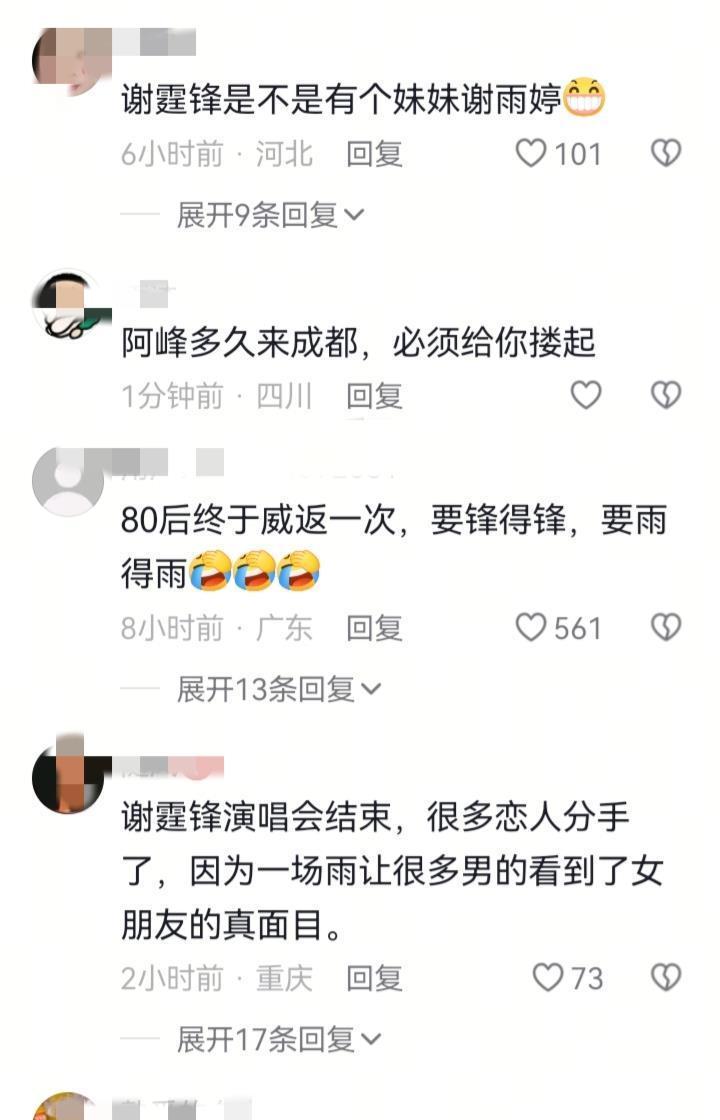Expand 展开17条回复 replies
720x1120 pixels.
279,1039
